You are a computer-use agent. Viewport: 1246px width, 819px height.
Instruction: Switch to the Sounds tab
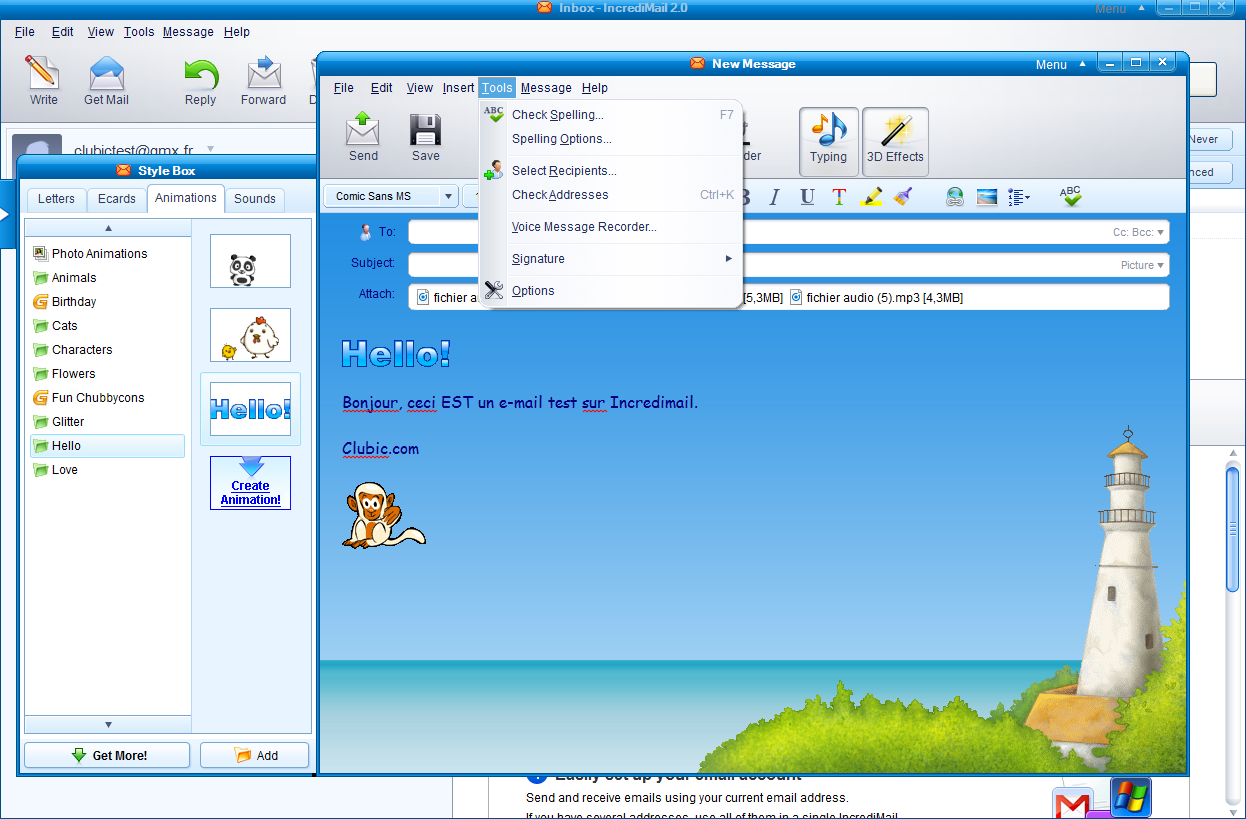255,199
